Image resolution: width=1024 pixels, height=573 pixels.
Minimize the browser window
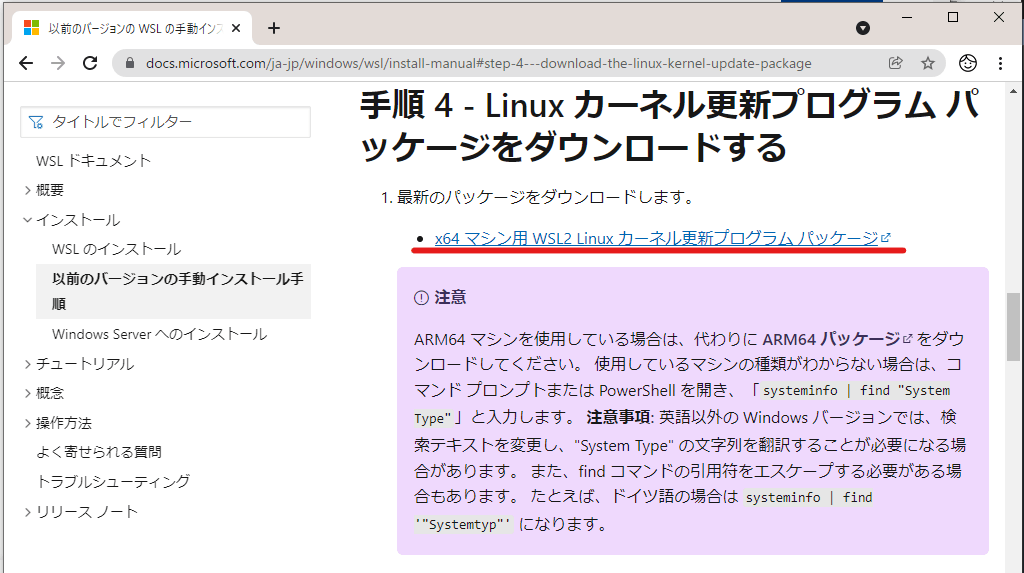pyautogui.click(x=906, y=18)
